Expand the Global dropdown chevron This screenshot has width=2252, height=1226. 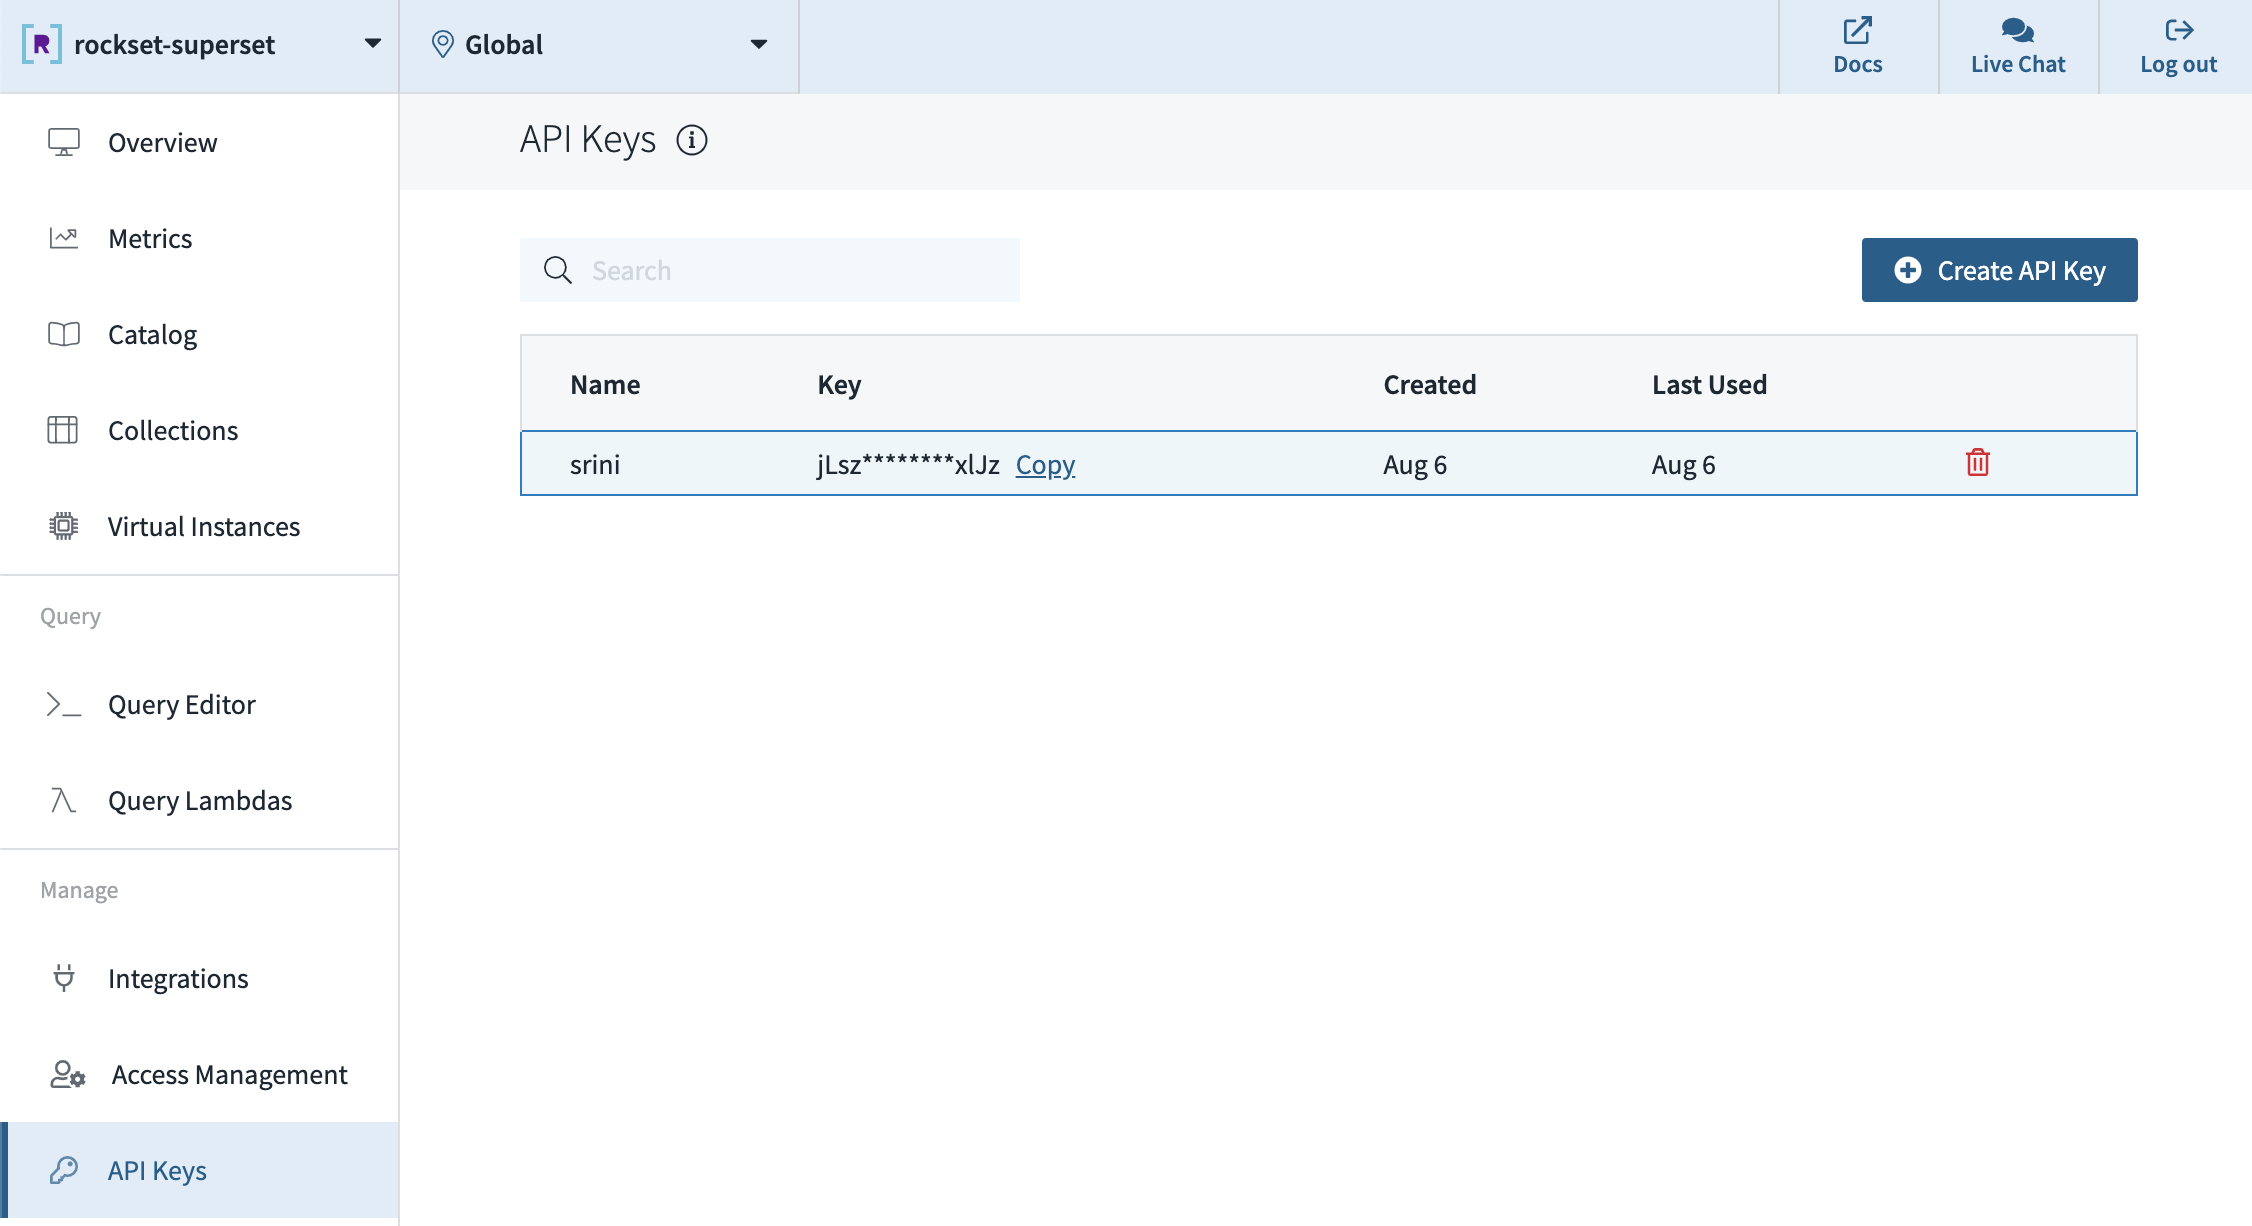tap(759, 44)
